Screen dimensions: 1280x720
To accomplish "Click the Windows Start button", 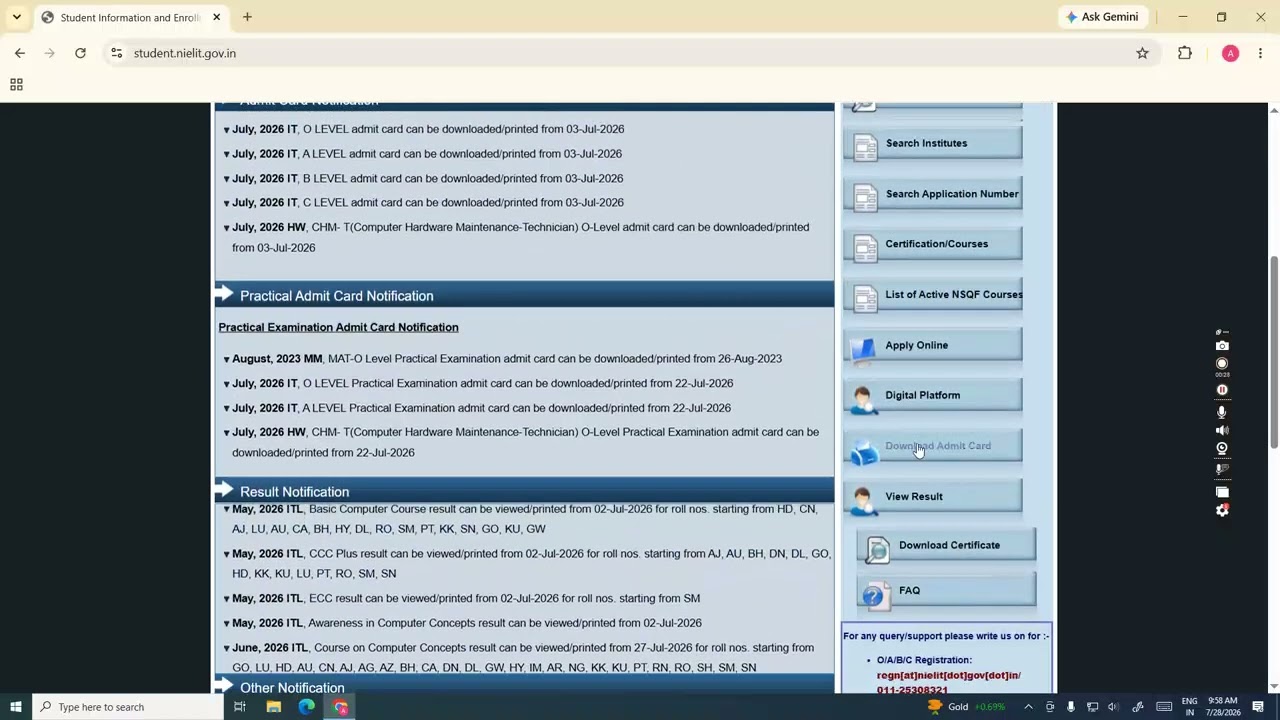I will (16, 707).
